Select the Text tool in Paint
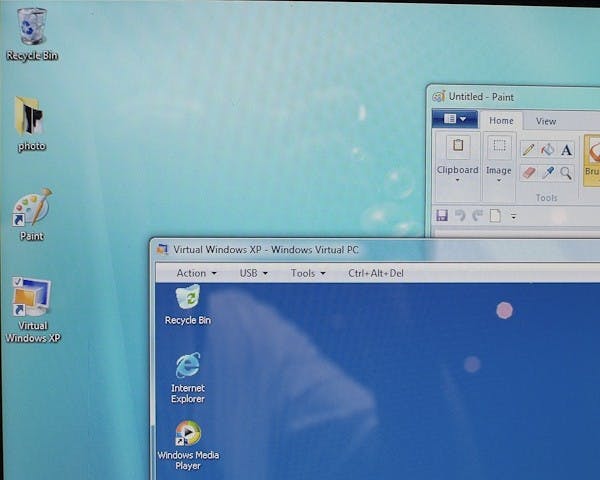The image size is (600, 480). pos(567,150)
